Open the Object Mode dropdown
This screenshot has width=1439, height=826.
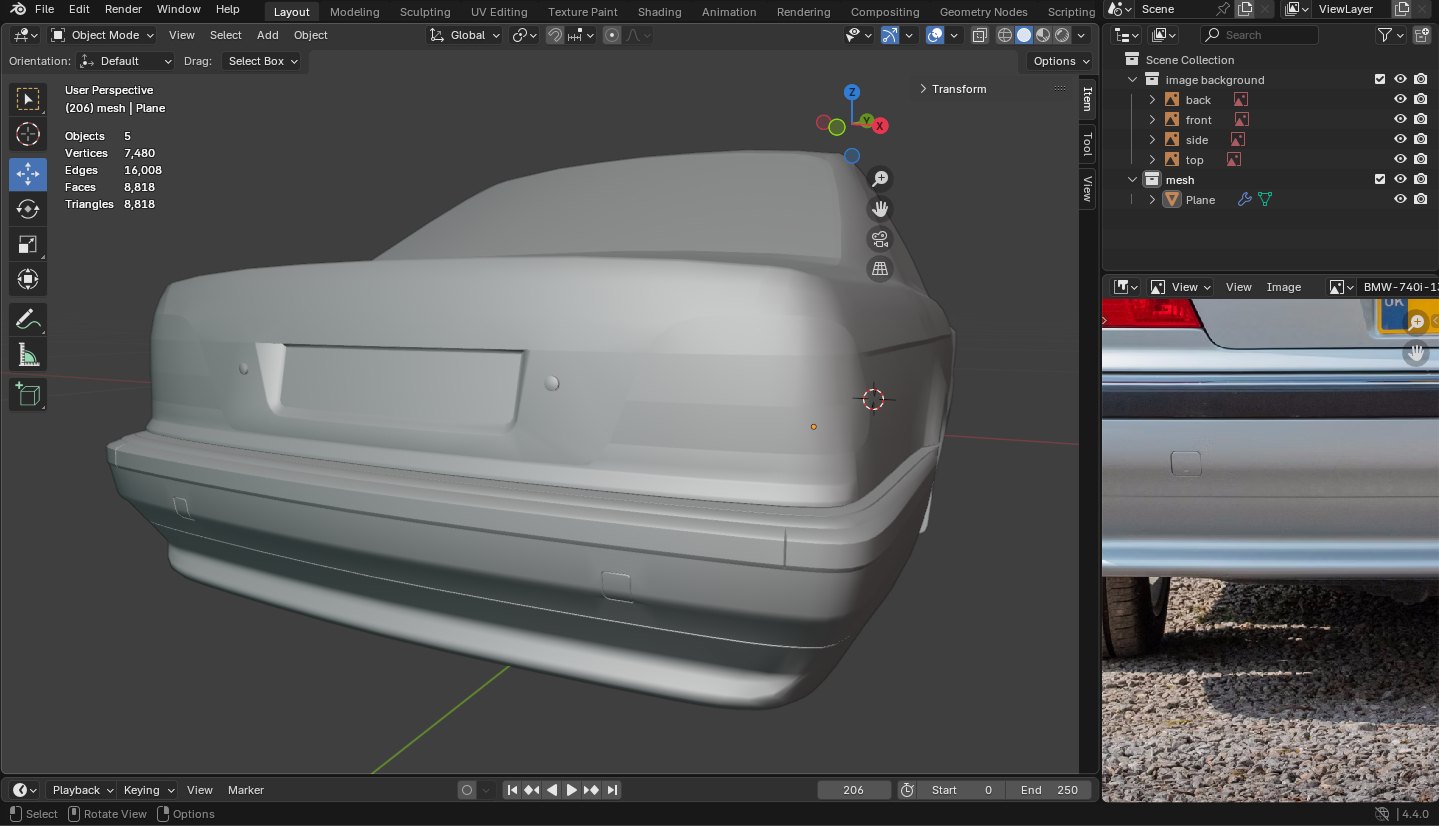pyautogui.click(x=103, y=35)
